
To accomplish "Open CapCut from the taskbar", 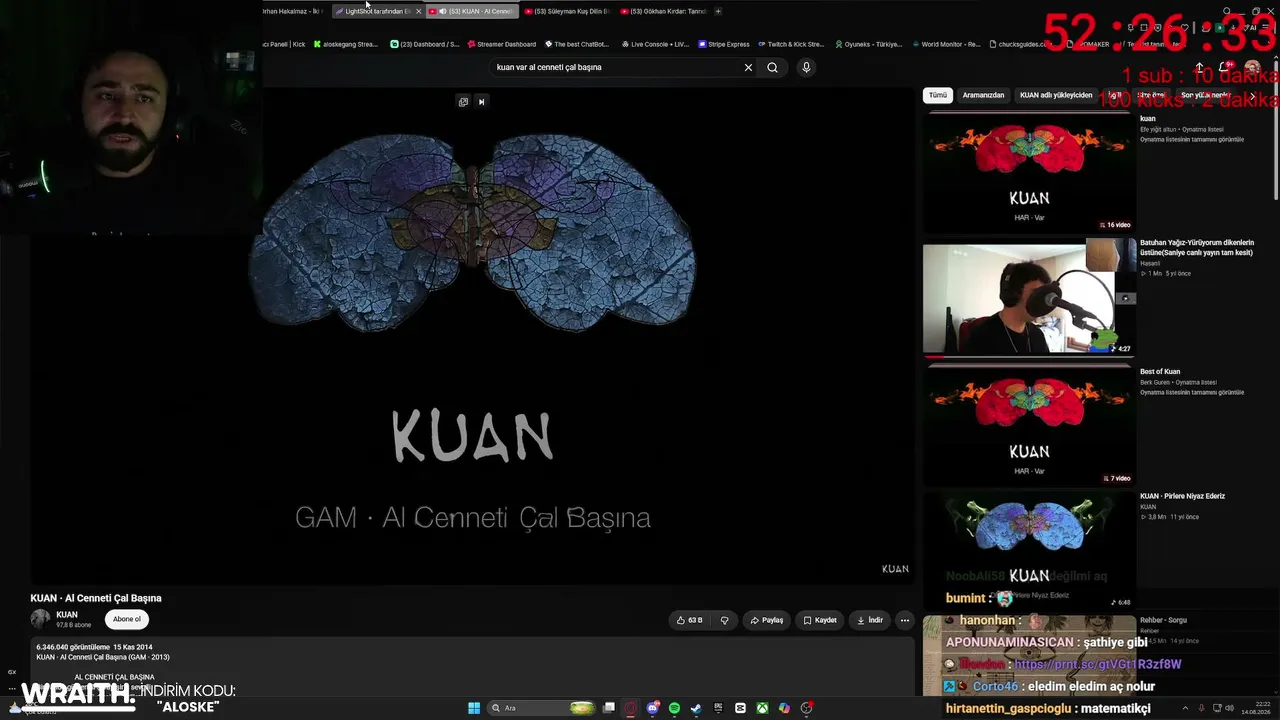I will pyautogui.click(x=740, y=708).
